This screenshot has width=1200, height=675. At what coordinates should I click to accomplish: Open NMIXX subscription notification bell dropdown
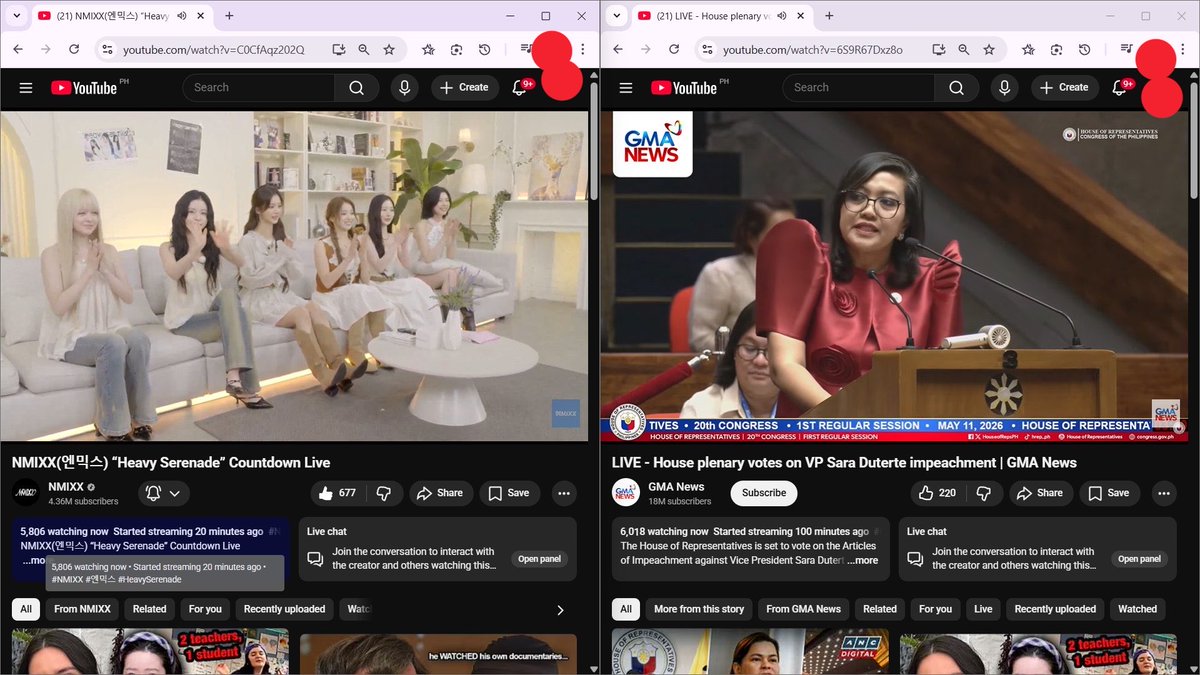163,493
